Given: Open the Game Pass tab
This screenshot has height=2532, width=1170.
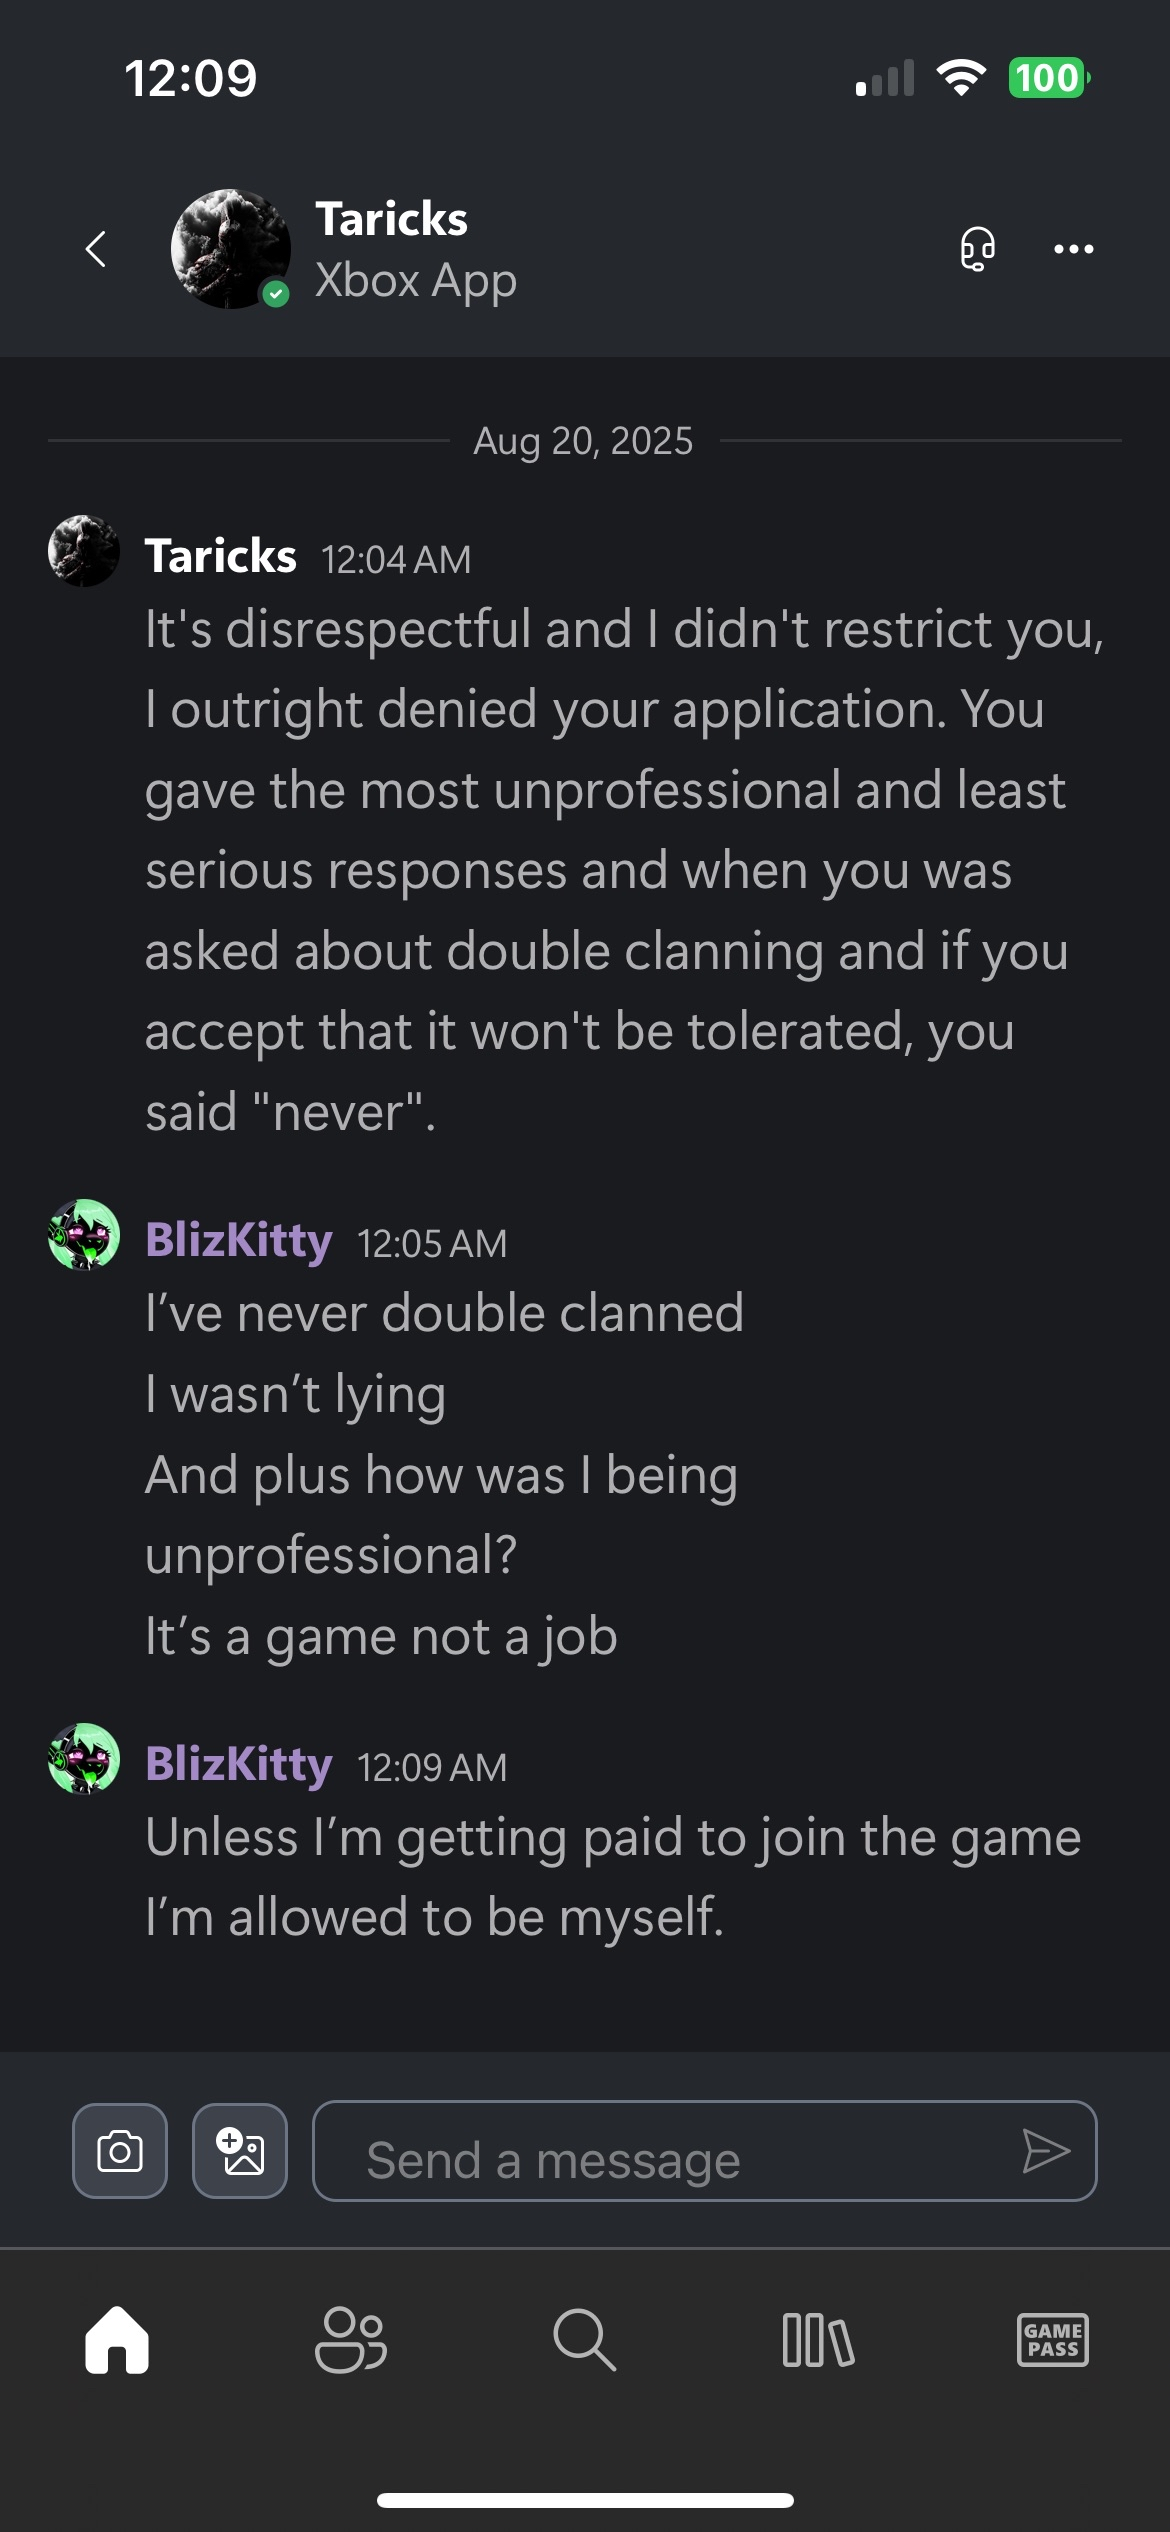Looking at the screenshot, I should [1052, 2340].
